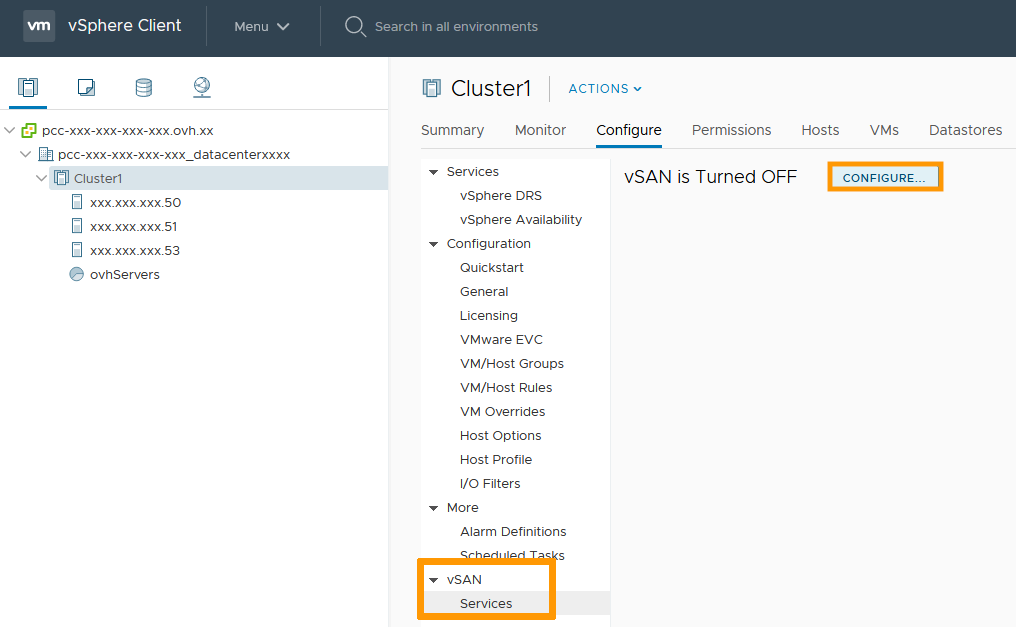Open the Menu dropdown

(262, 27)
